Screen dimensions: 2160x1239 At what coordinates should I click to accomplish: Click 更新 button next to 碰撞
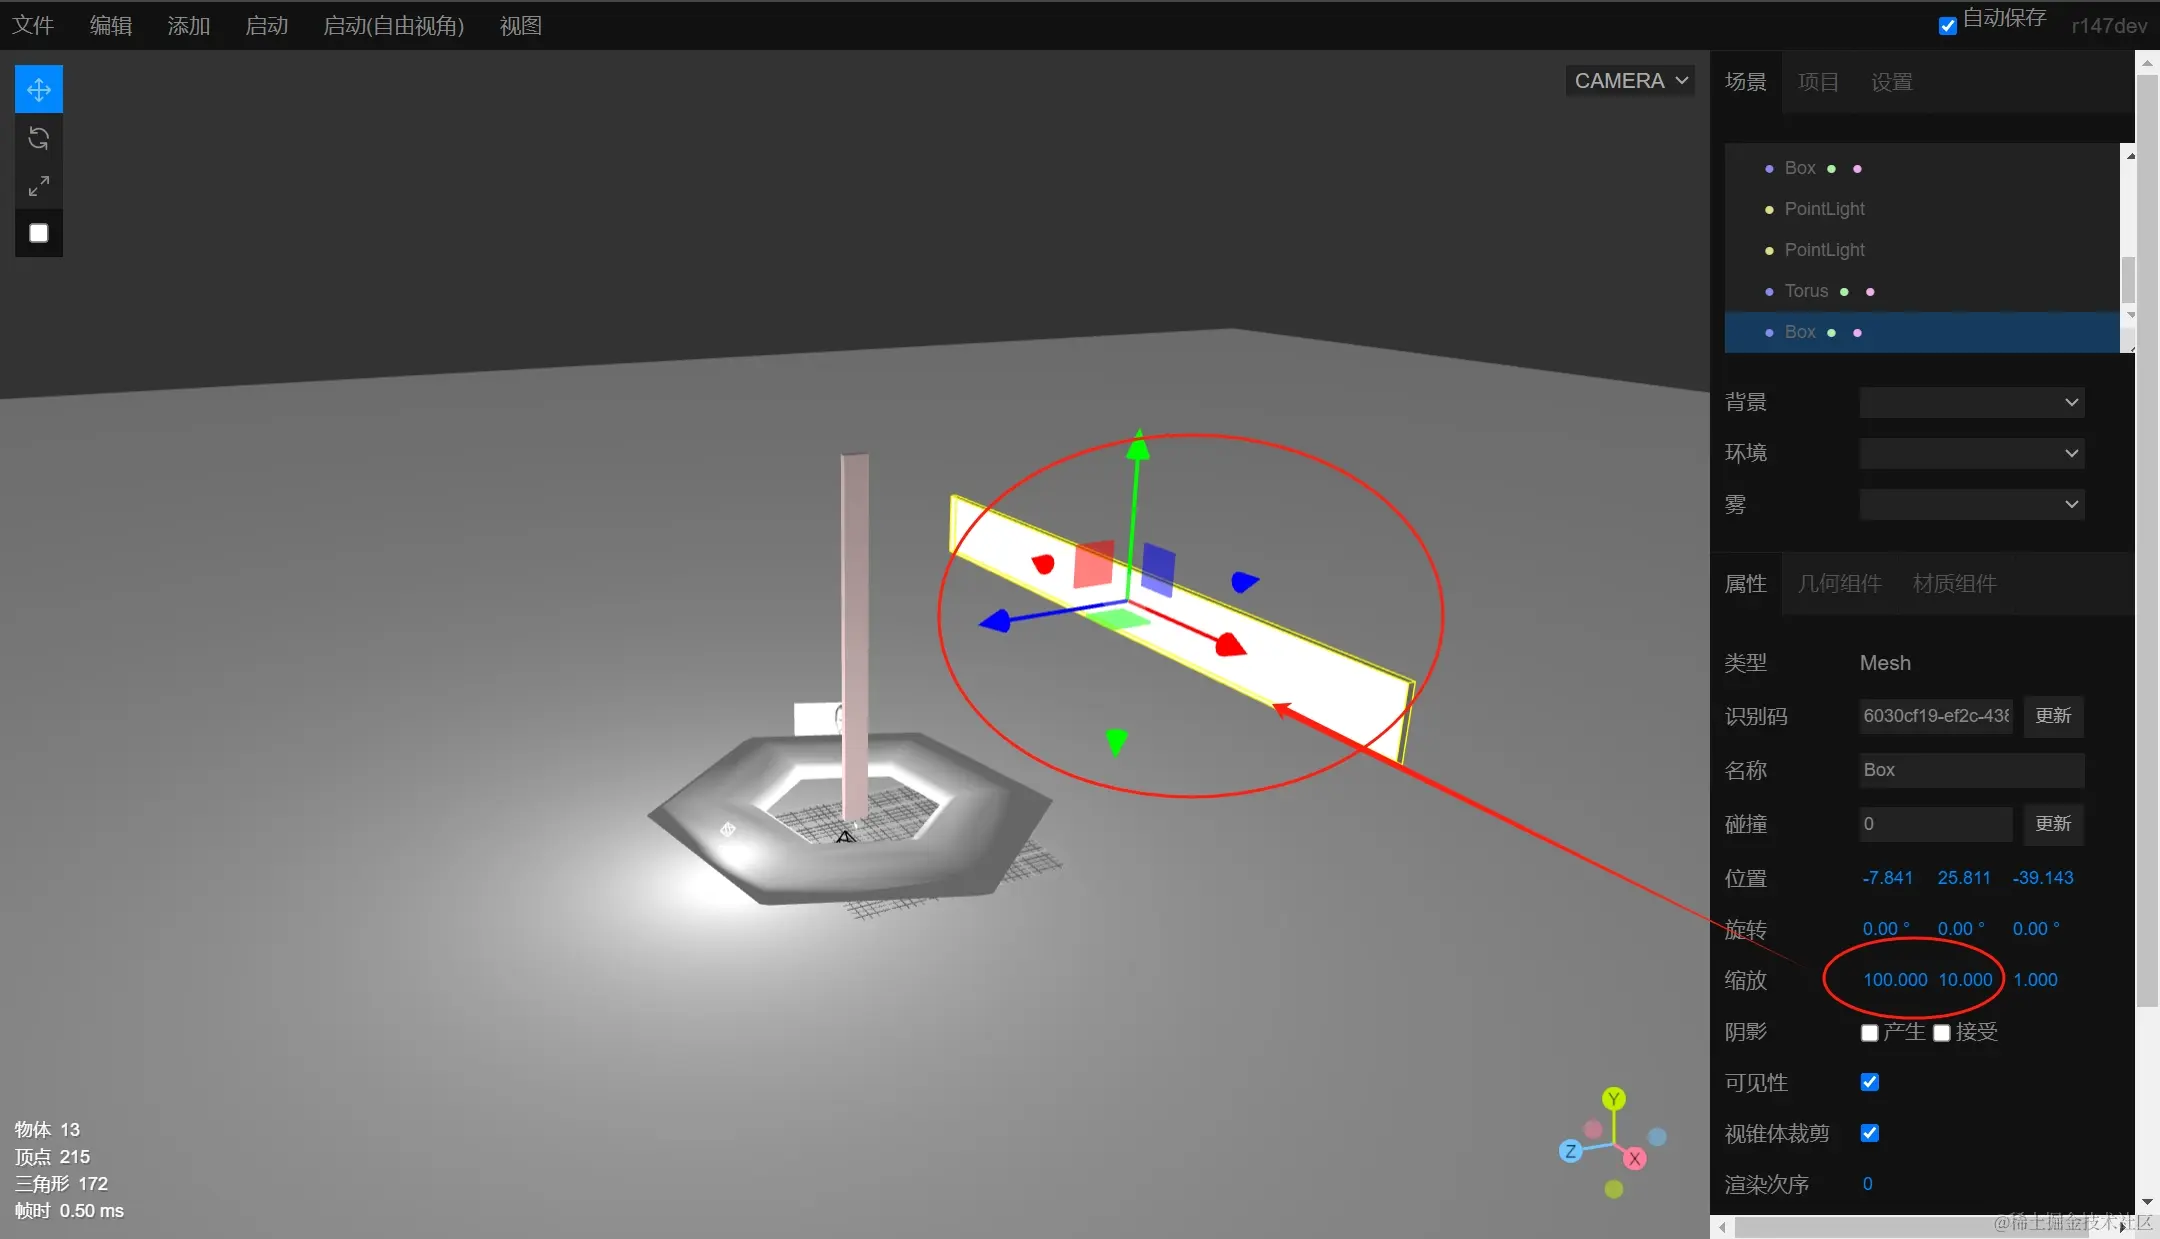[x=2053, y=824]
